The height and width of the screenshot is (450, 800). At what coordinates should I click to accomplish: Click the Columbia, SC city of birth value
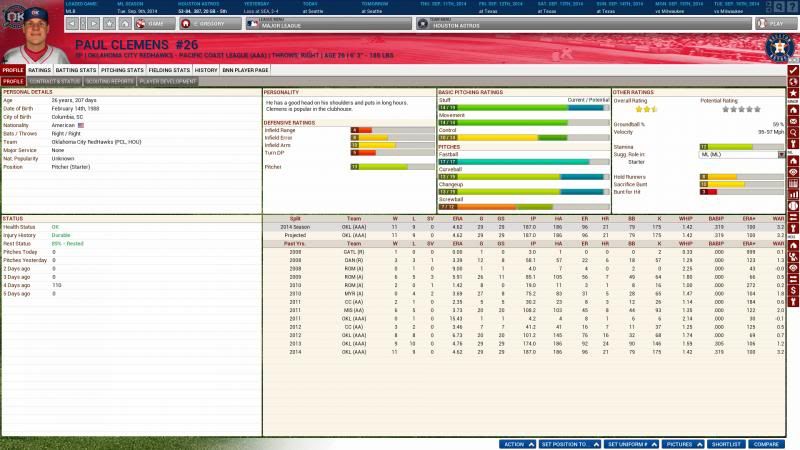coord(67,117)
